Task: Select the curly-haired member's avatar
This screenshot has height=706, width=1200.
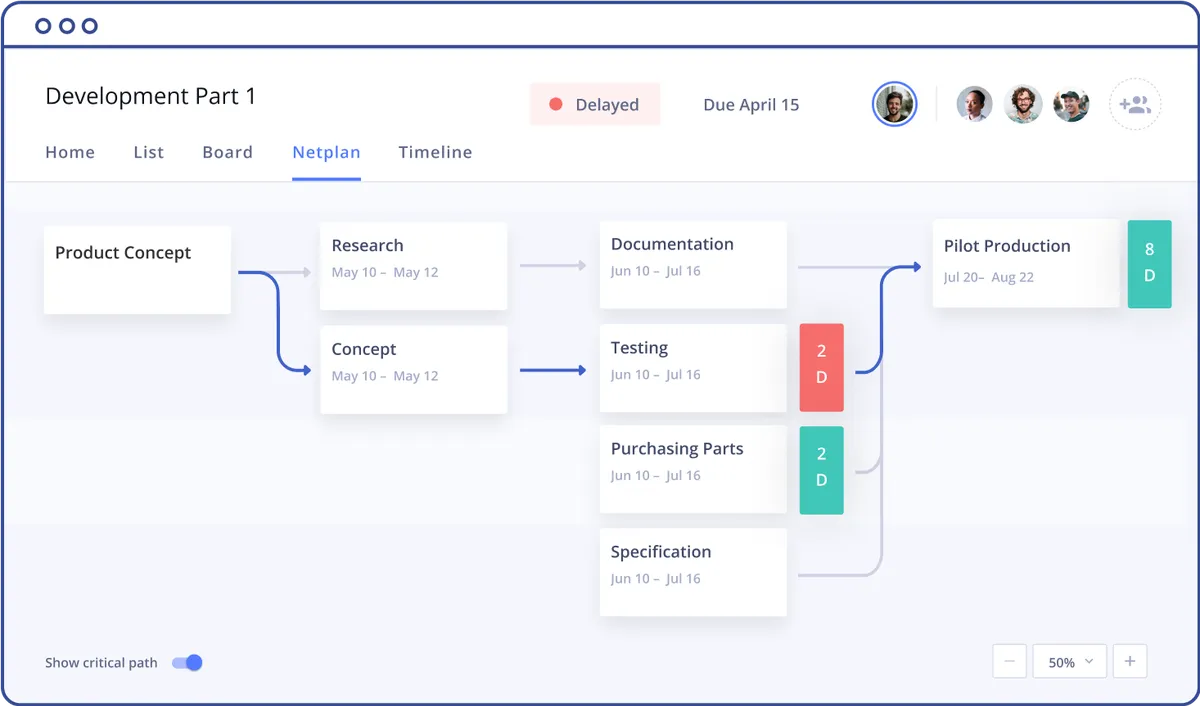Action: pyautogui.click(x=1023, y=103)
